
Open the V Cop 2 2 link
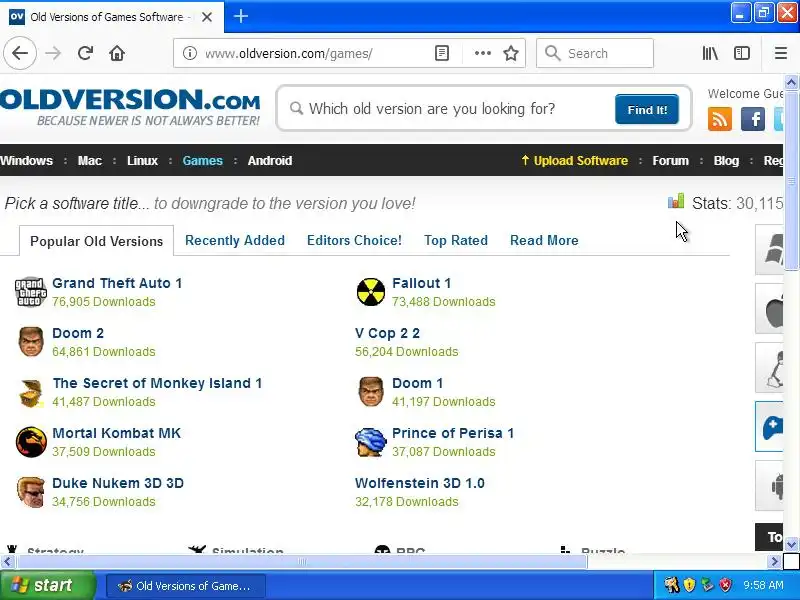point(387,333)
